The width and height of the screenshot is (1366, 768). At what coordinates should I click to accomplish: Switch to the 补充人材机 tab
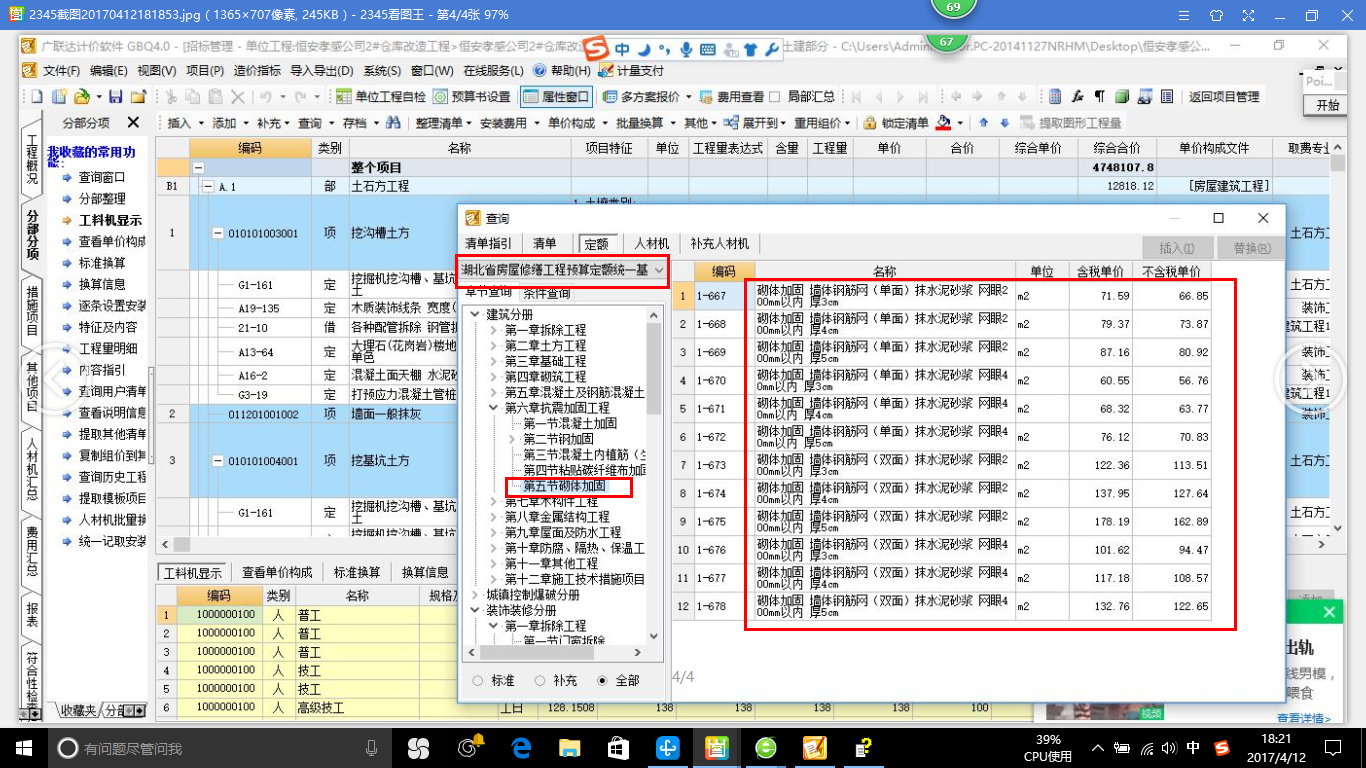[720, 243]
